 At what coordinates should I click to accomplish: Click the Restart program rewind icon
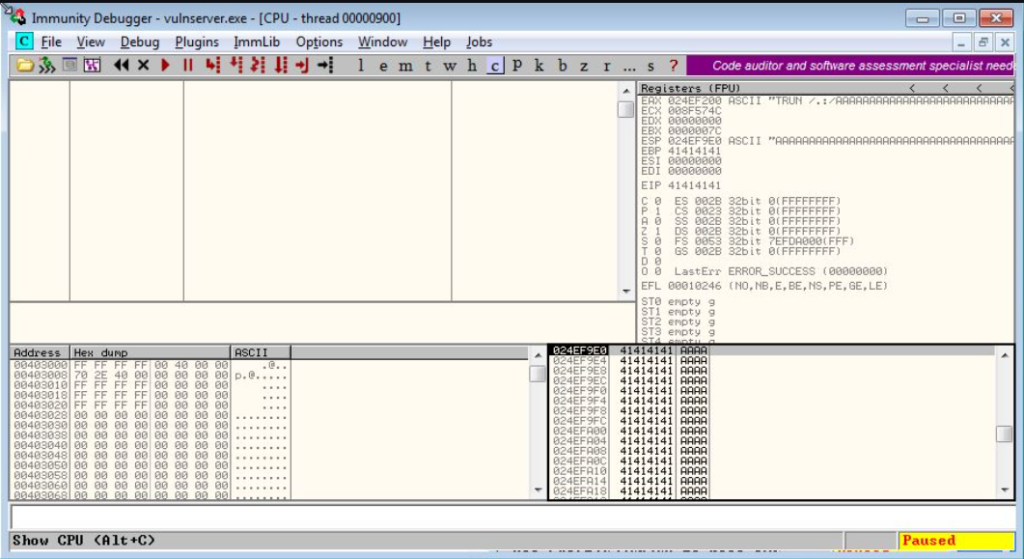pos(121,65)
